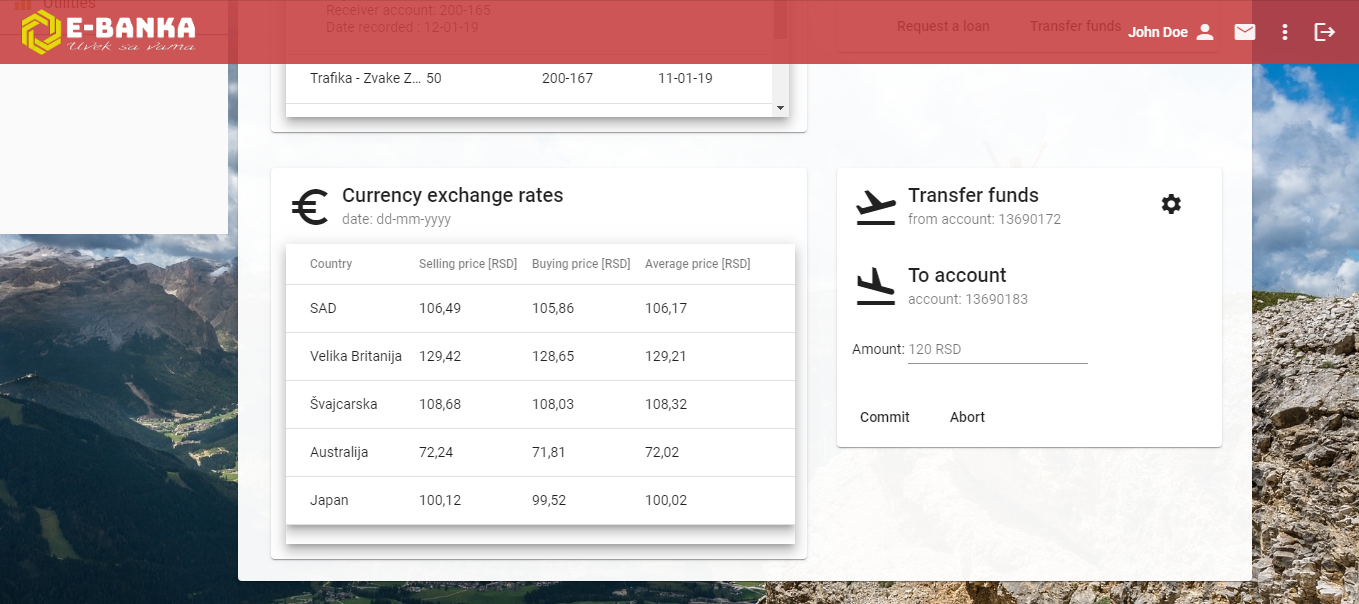1359x604 pixels.
Task: Click John Doe username text
Action: pyautogui.click(x=1158, y=32)
